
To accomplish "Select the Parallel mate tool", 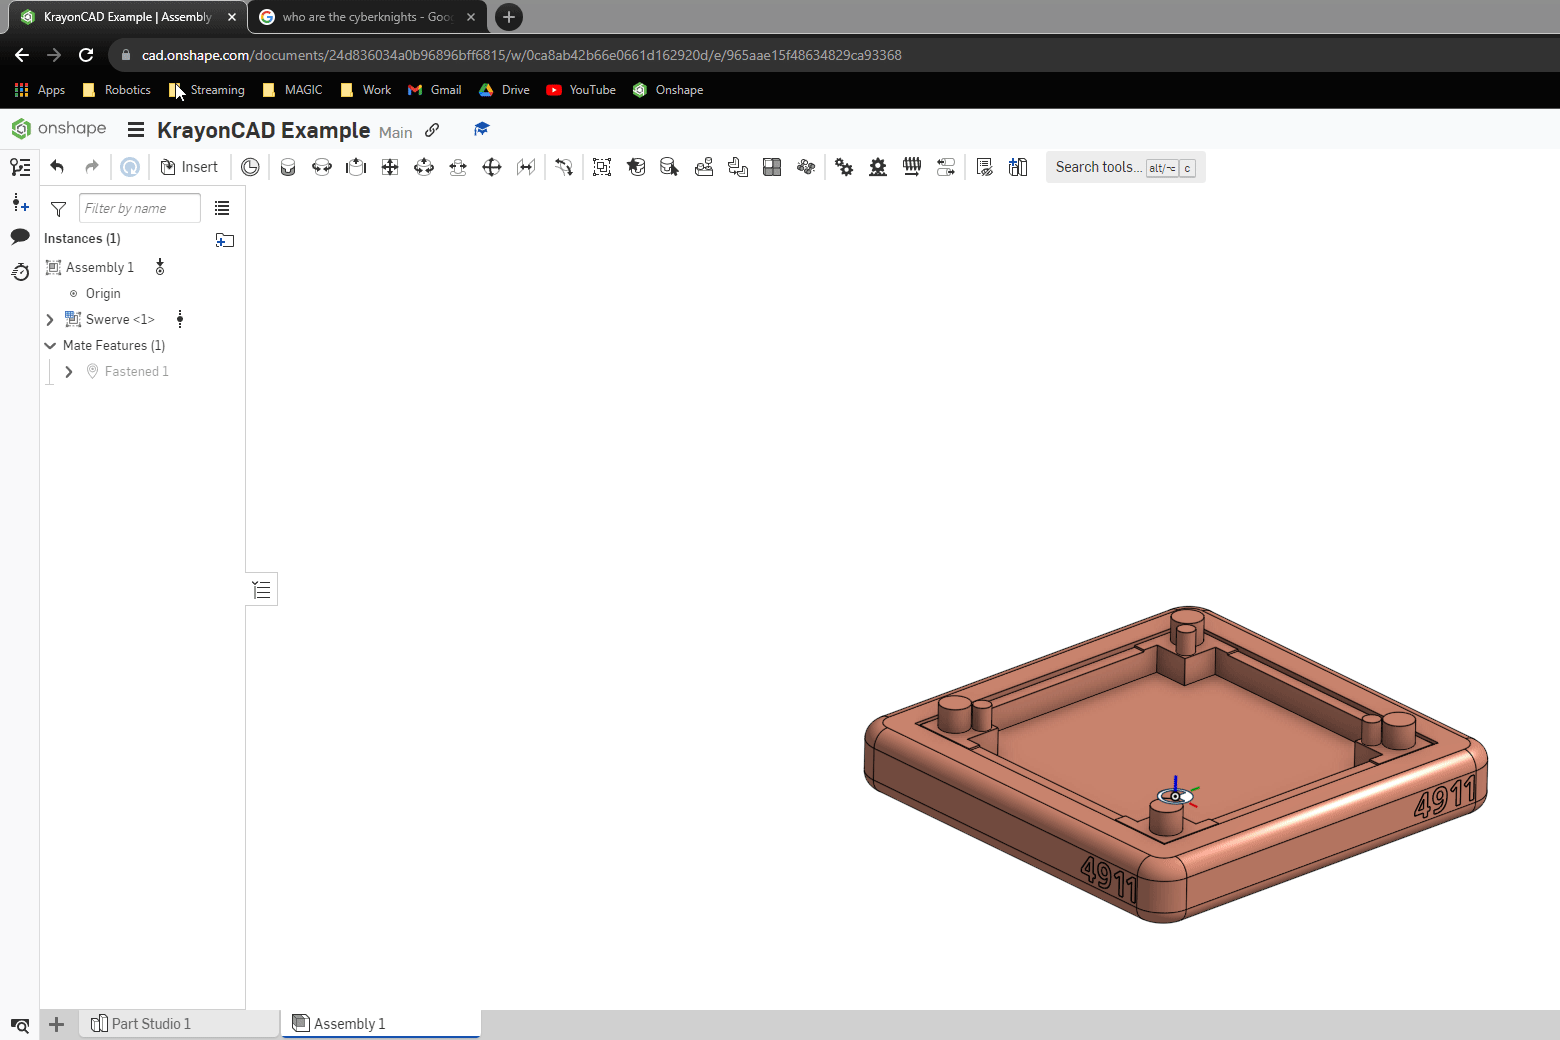I will click(526, 167).
